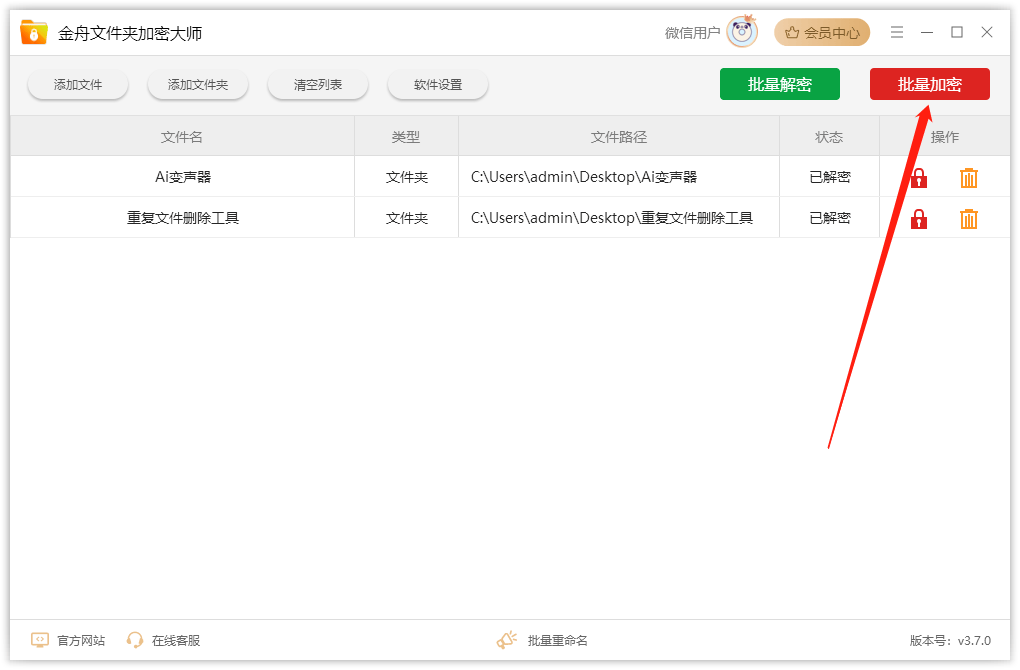Viewport: 1020px width, 670px height.
Task: Open 软件设置 settings
Action: coord(438,85)
